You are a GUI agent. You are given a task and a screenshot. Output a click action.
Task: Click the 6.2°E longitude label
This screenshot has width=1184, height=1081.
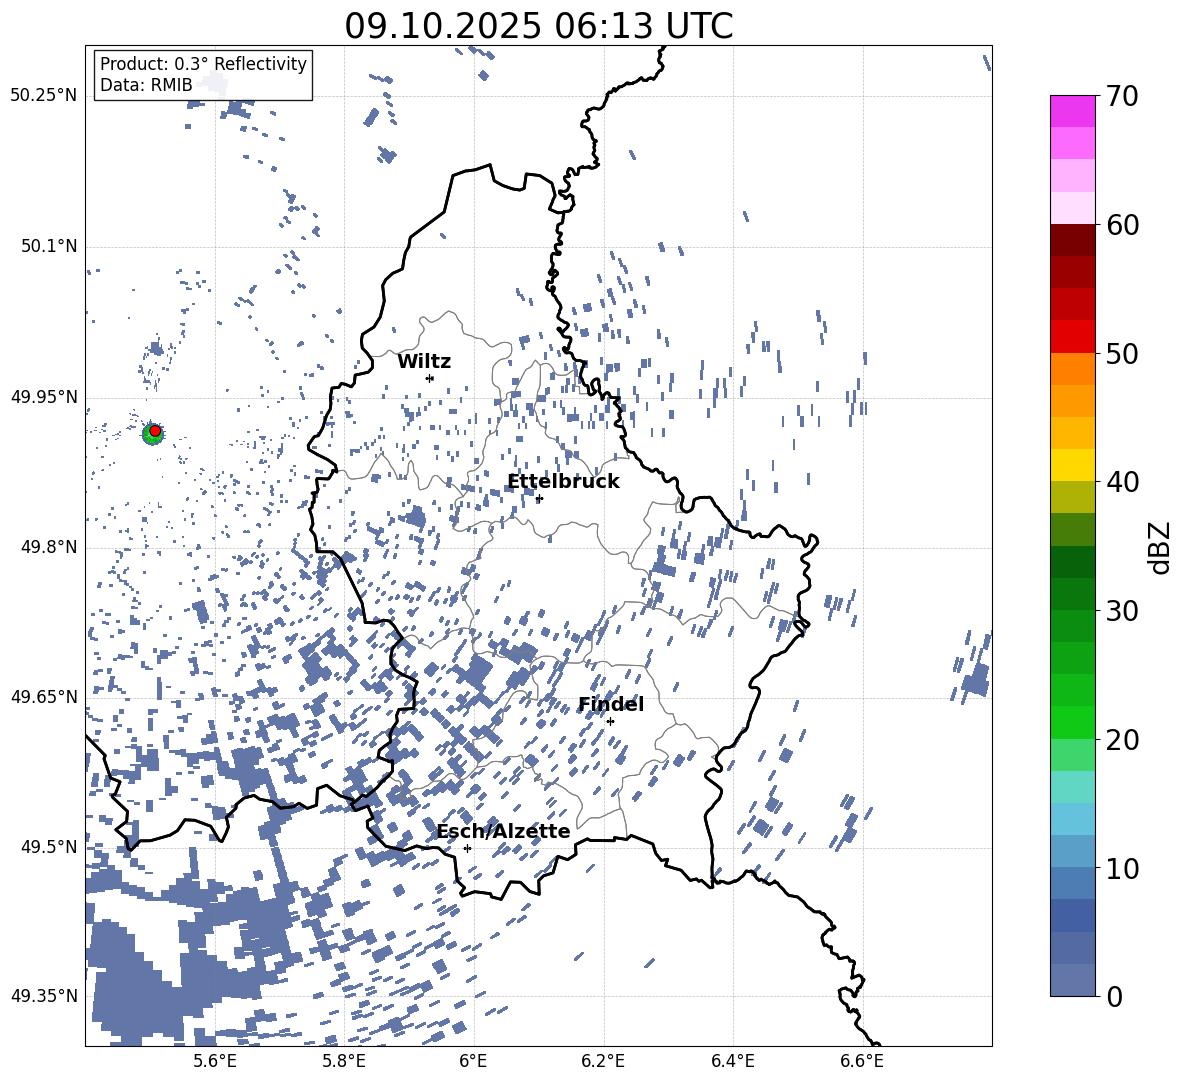(x=603, y=1061)
